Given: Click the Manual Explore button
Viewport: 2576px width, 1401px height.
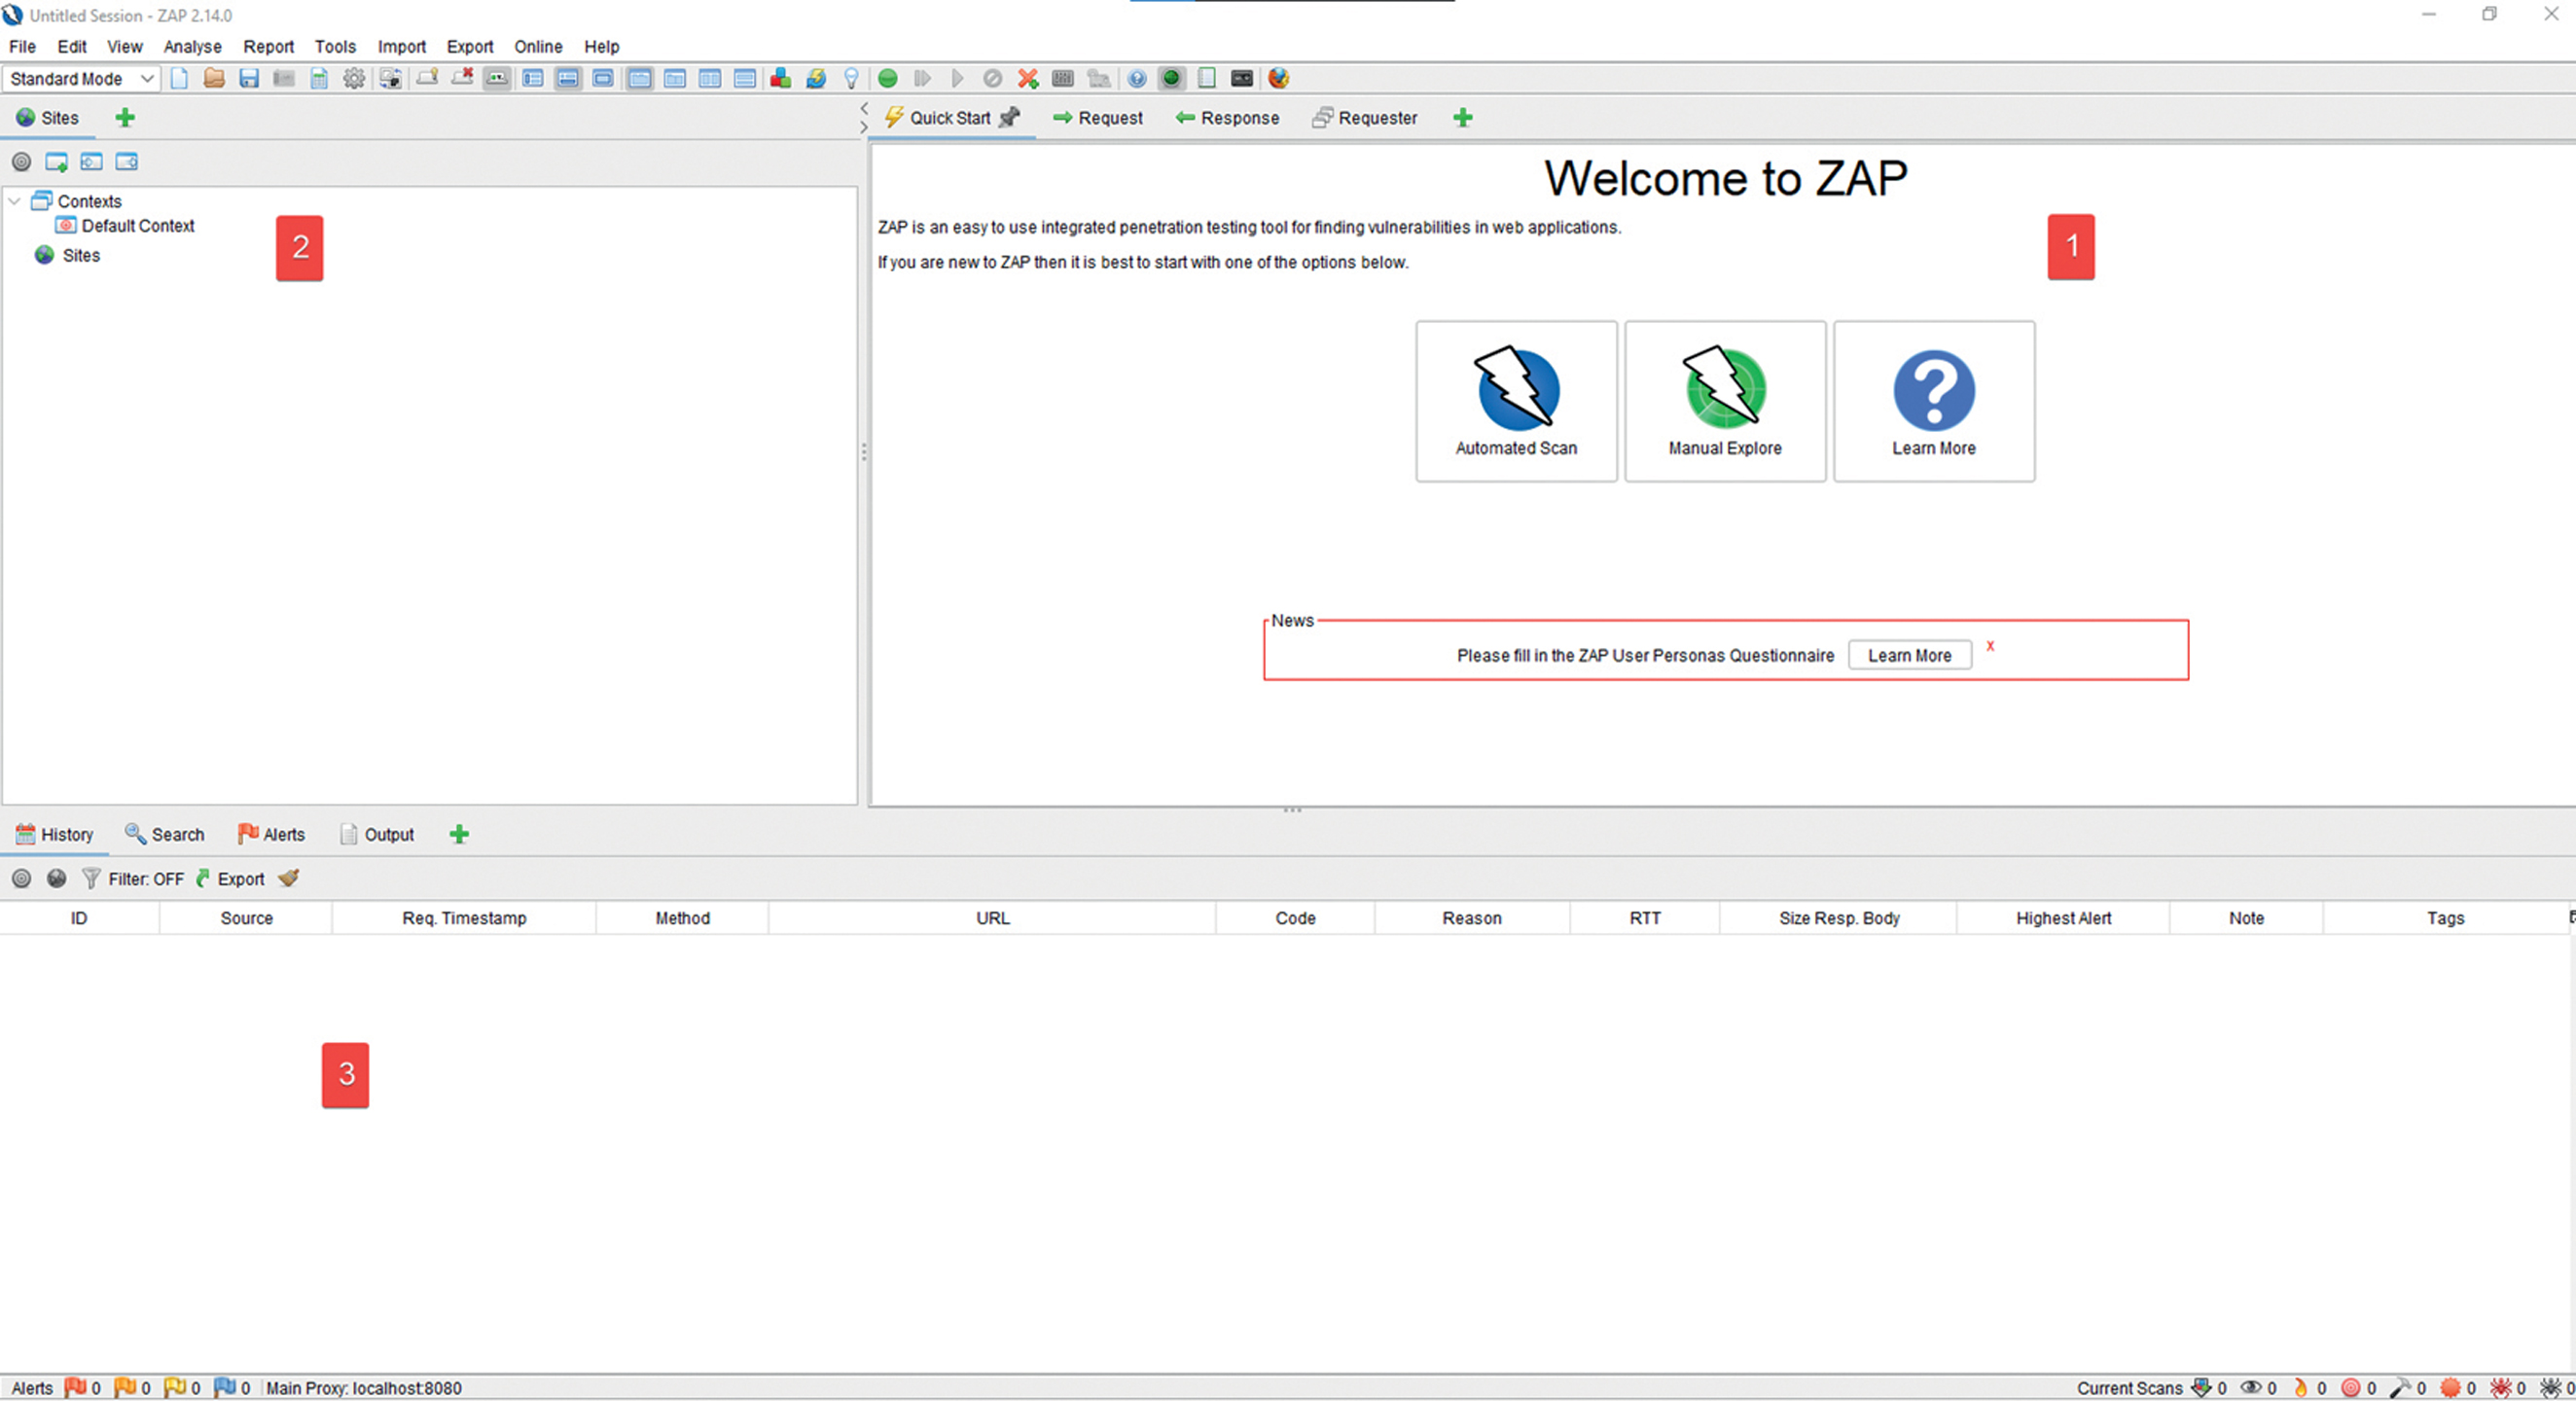Looking at the screenshot, I should [1725, 401].
